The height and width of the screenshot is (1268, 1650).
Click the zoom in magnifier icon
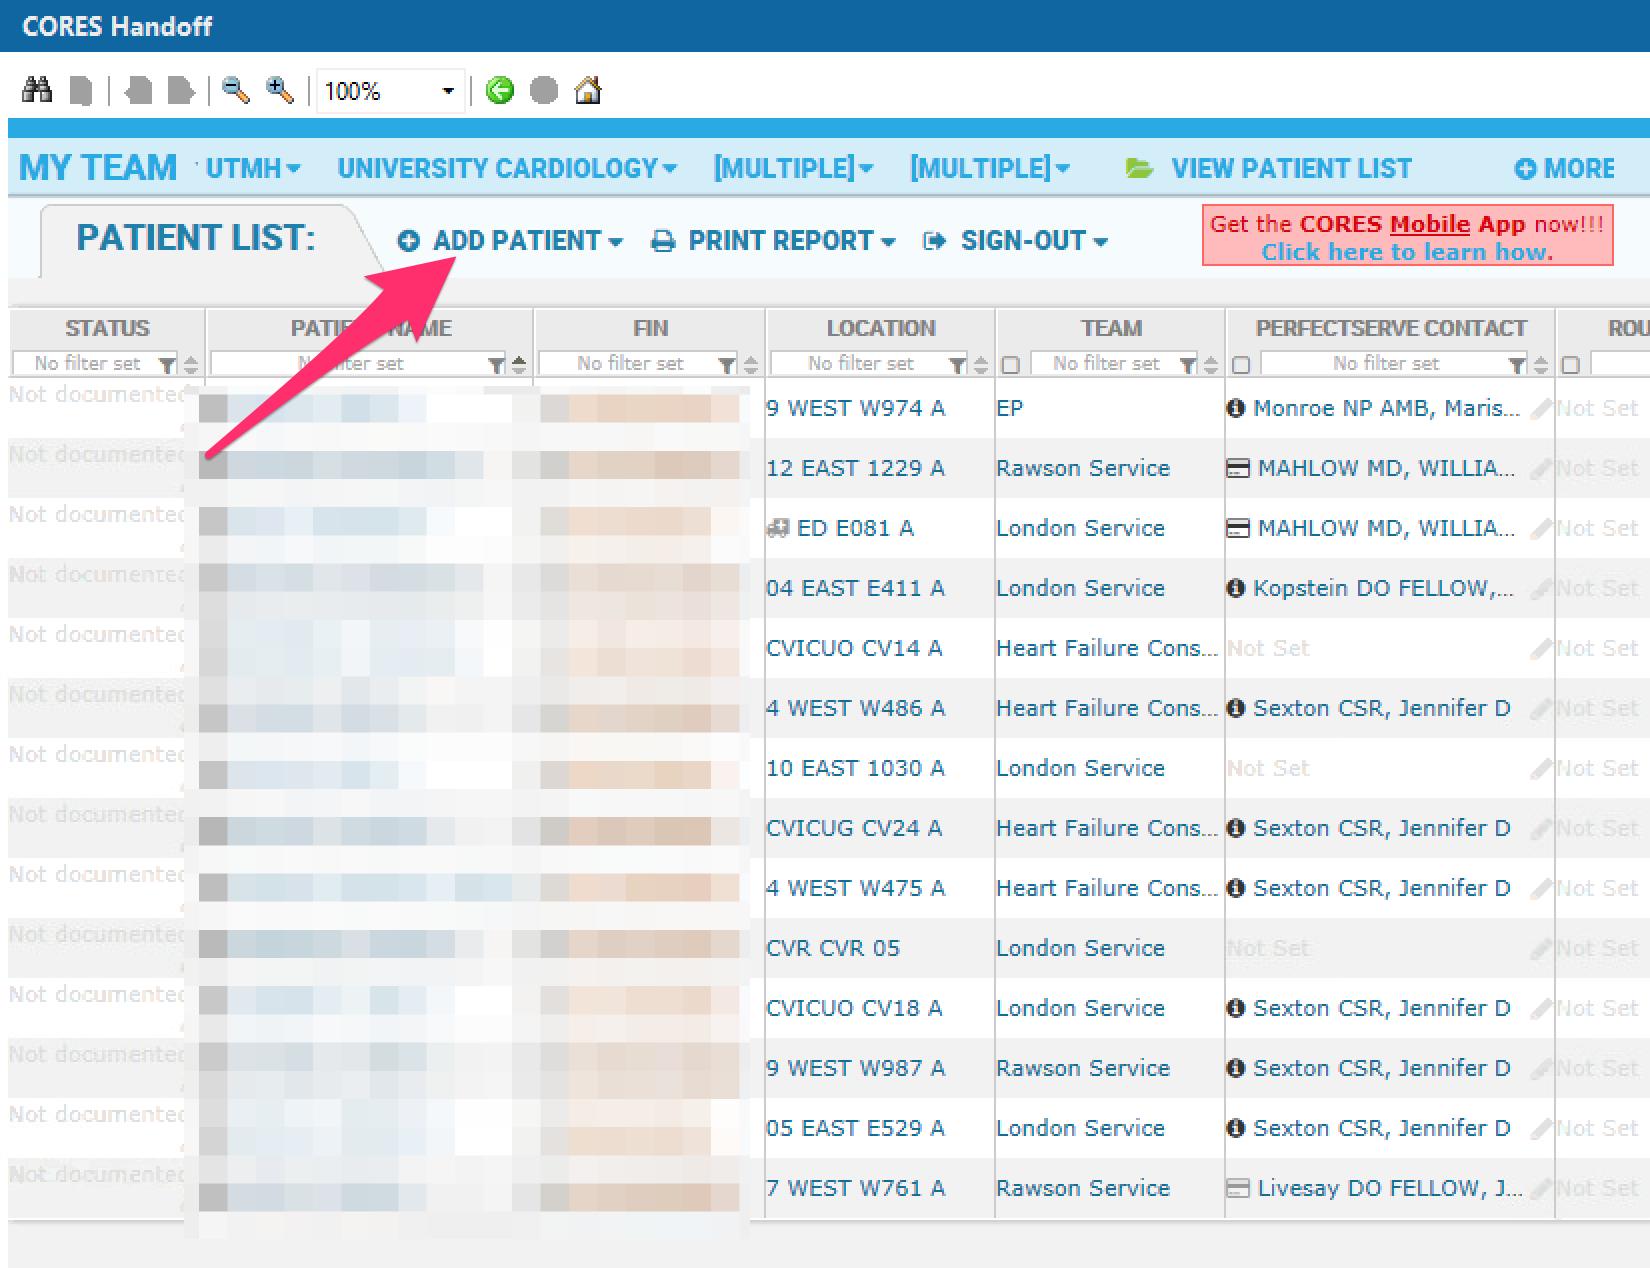(280, 90)
